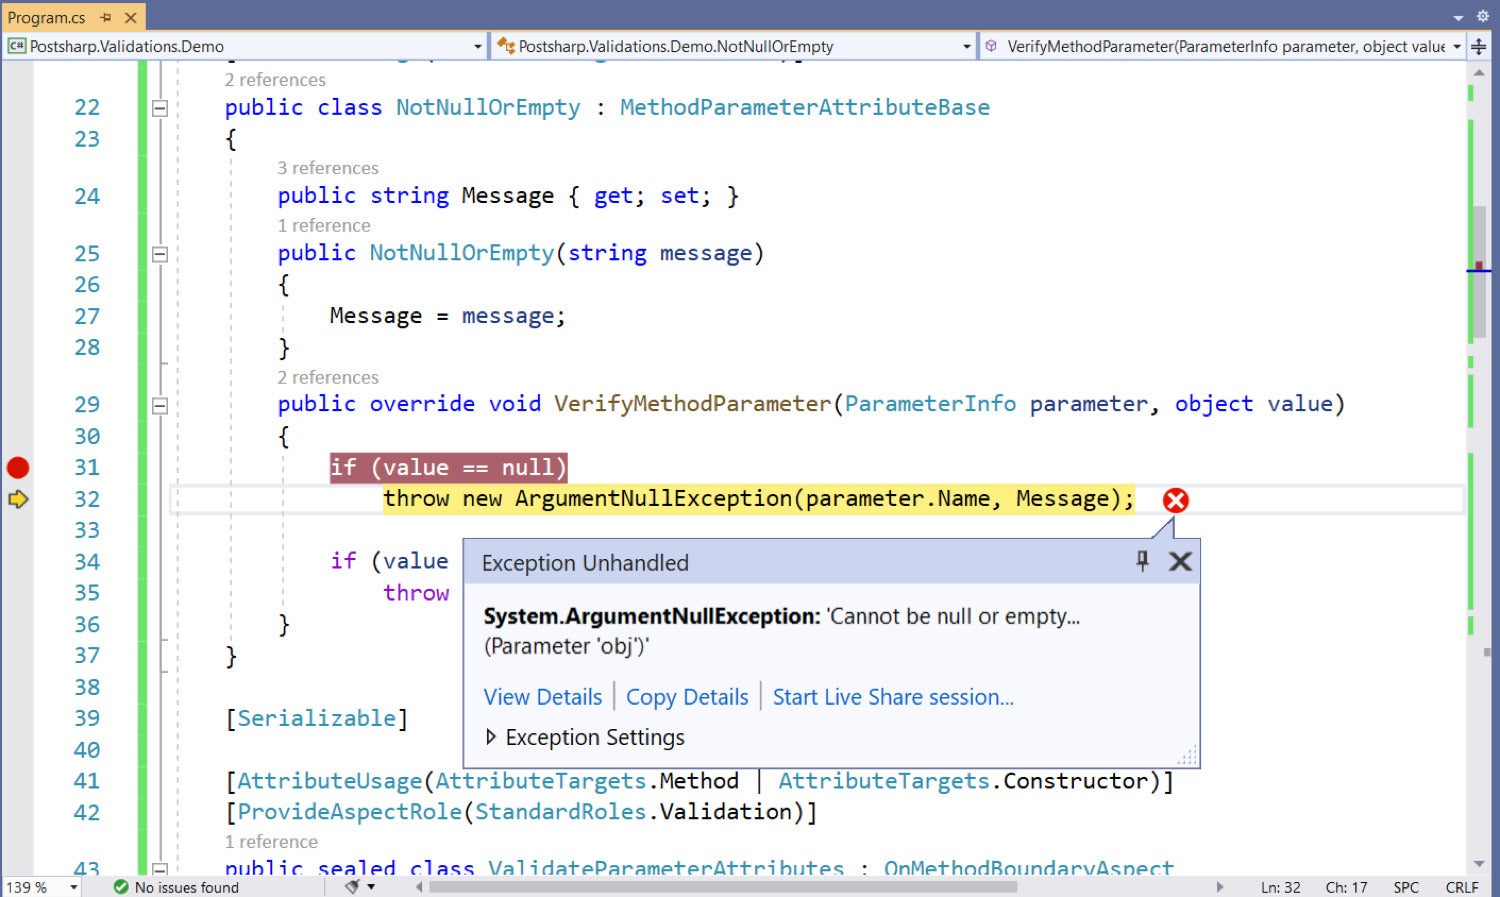Click the Ln: 32 status indicator
The image size is (1500, 897).
pyautogui.click(x=1281, y=887)
